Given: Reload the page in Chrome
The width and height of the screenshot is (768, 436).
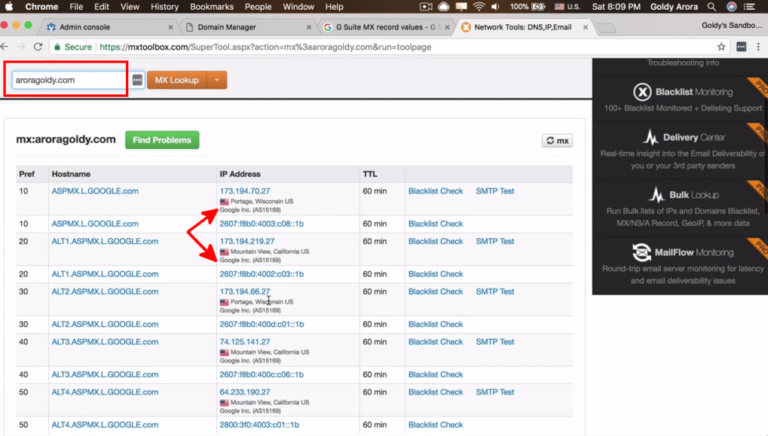Looking at the screenshot, I should click(38, 47).
